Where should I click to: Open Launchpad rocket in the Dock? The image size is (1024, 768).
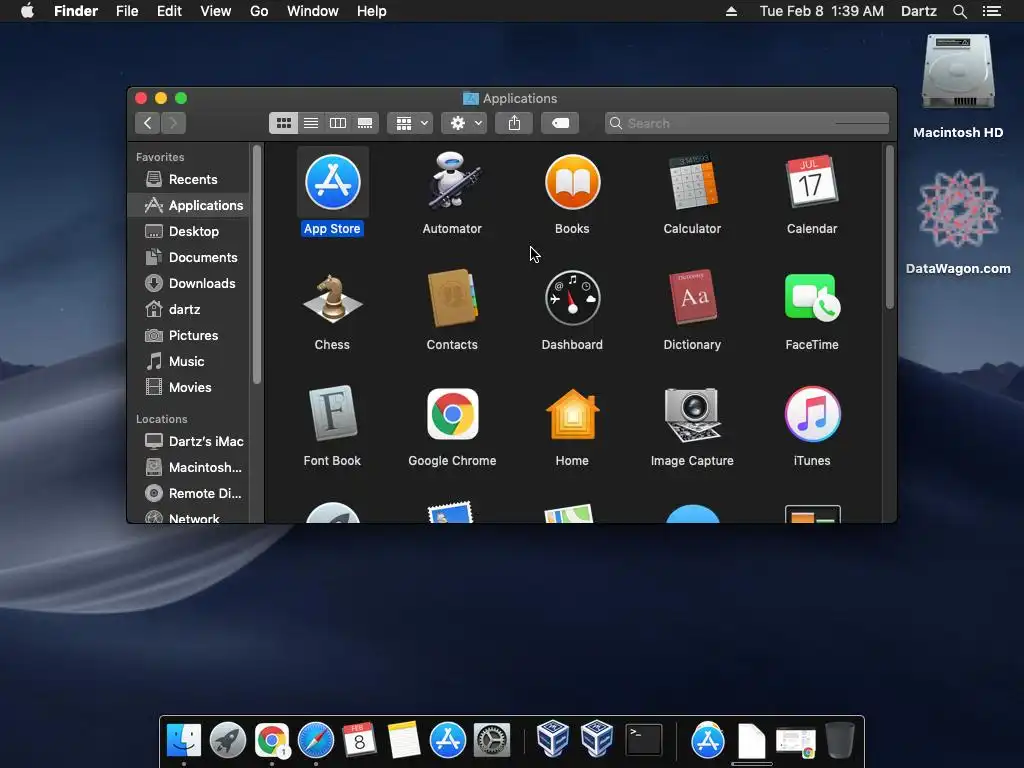(227, 741)
